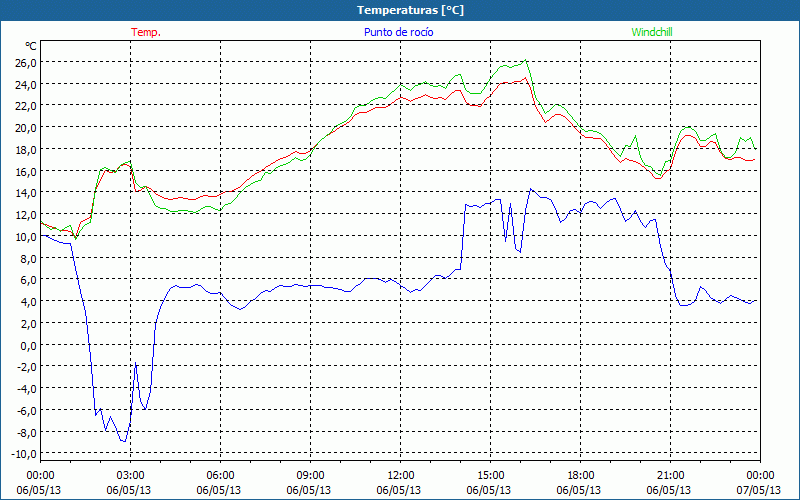
Task: Click the 26,0 y-axis value
Action: (27, 63)
